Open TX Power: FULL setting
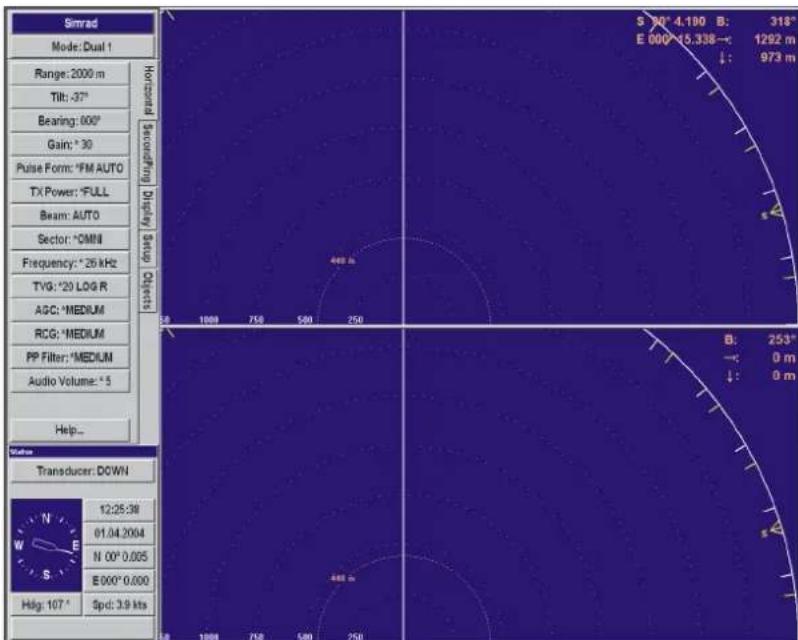Image resolution: width=798 pixels, height=640 pixels. (70, 192)
